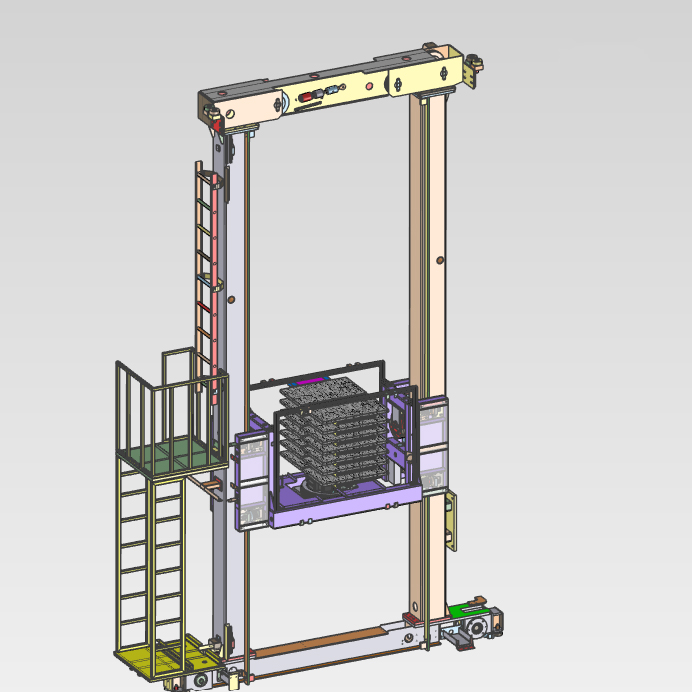Click the red component on top beam
Image resolution: width=692 pixels, height=692 pixels.
[306, 96]
